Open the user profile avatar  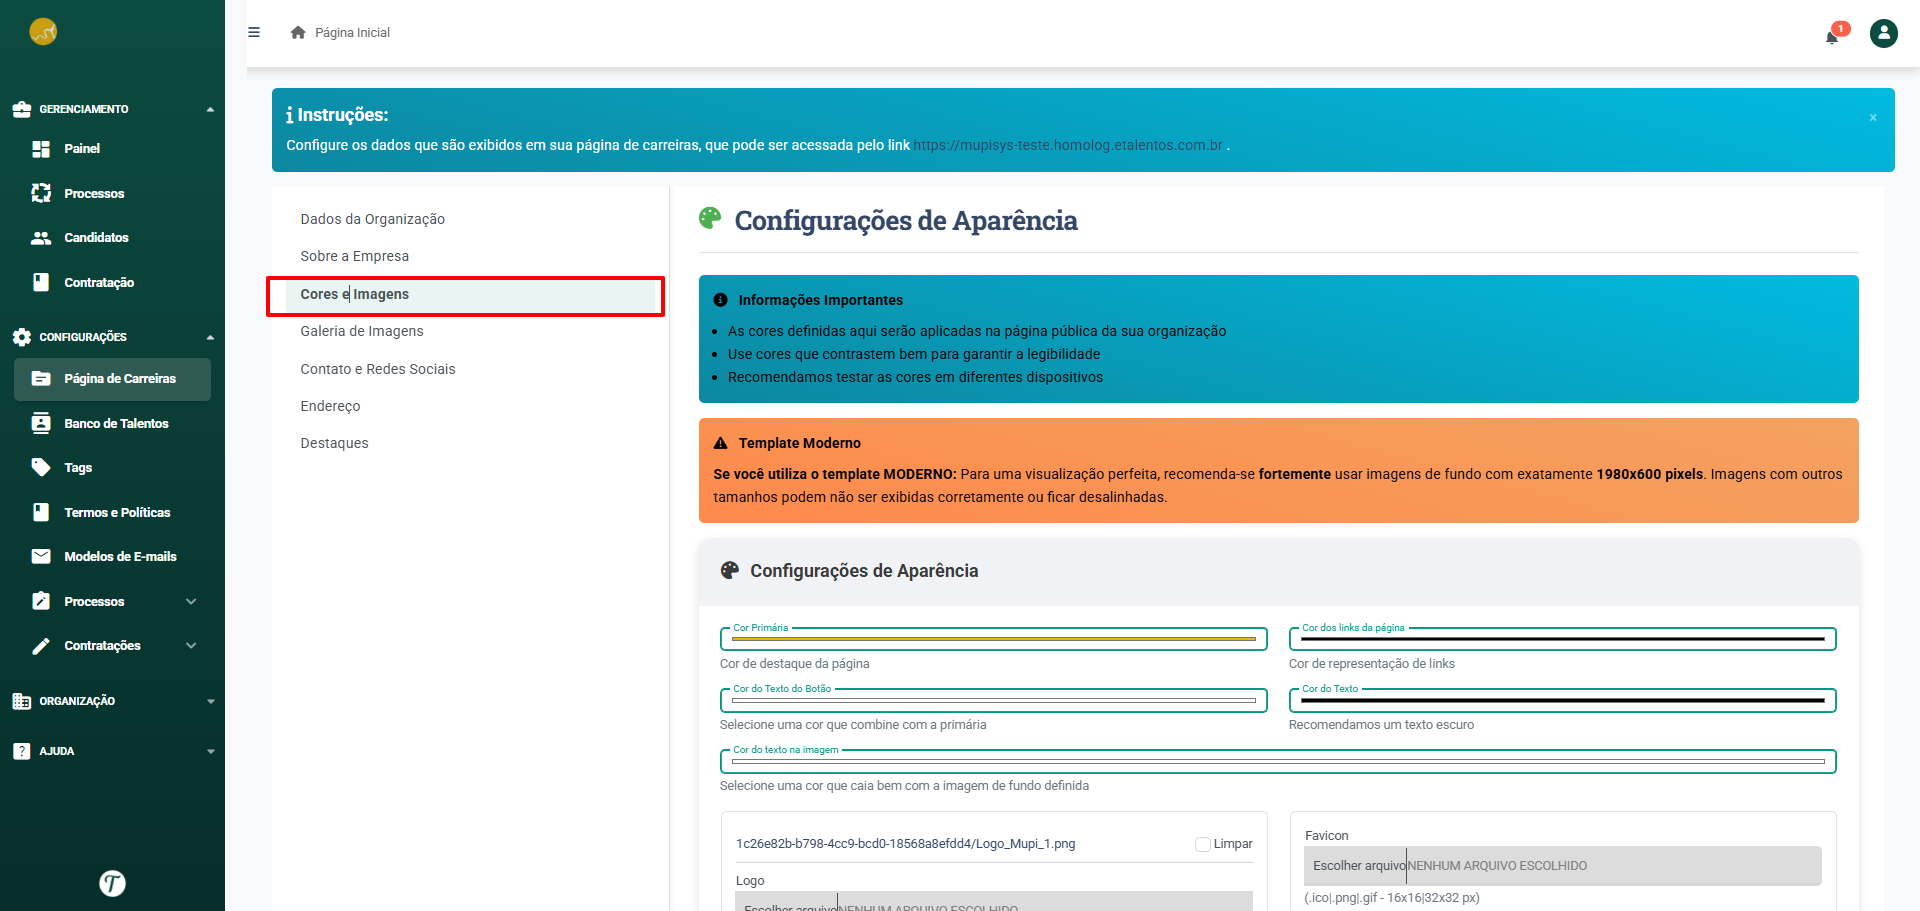[x=1883, y=34]
